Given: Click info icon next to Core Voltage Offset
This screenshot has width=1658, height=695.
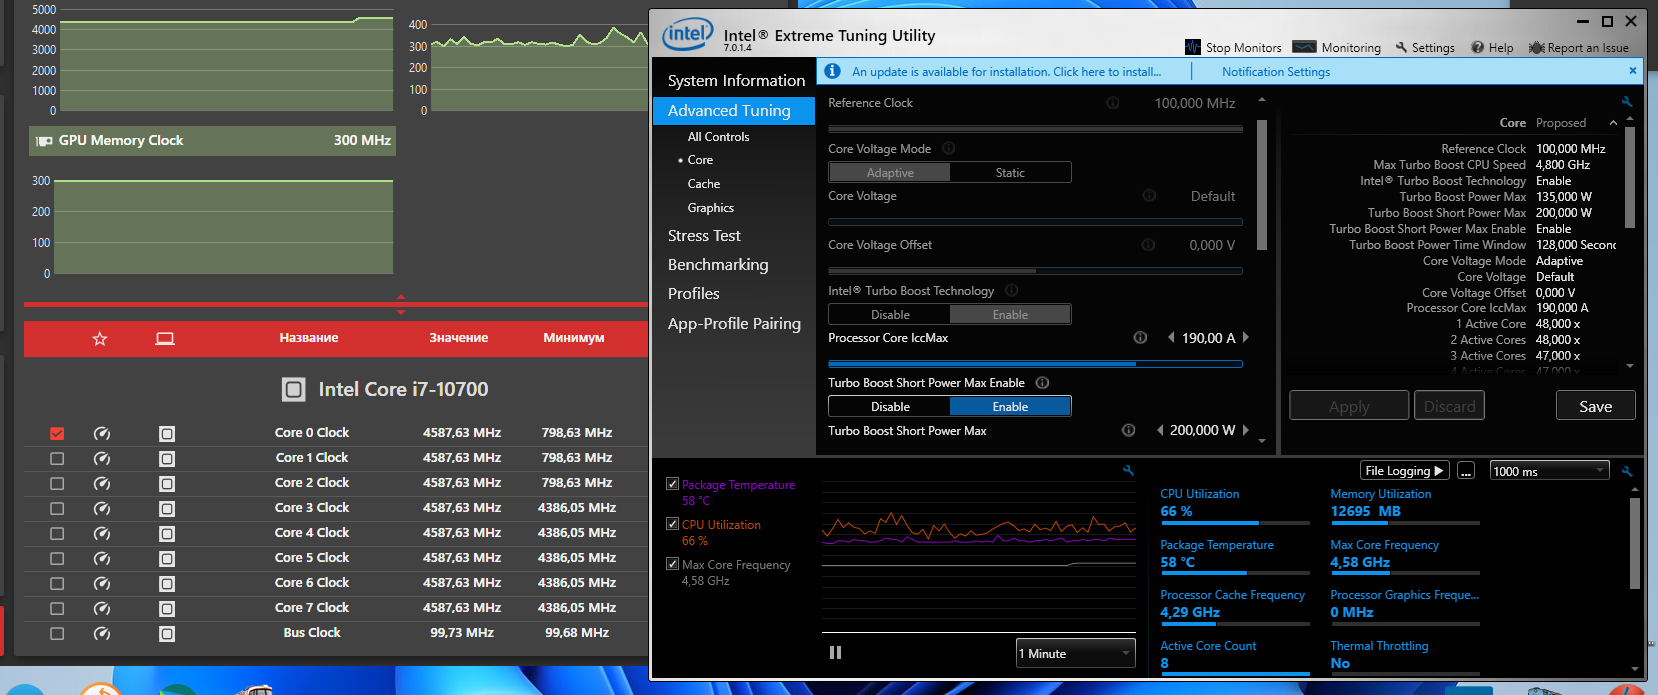Looking at the screenshot, I should 1148,245.
